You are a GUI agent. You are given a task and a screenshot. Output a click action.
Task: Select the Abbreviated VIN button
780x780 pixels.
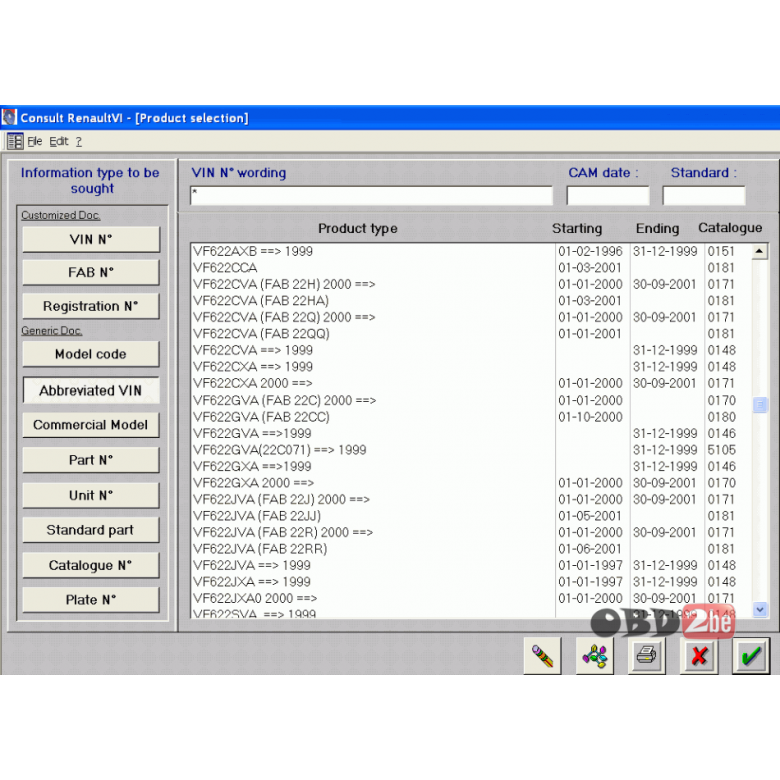[91, 390]
